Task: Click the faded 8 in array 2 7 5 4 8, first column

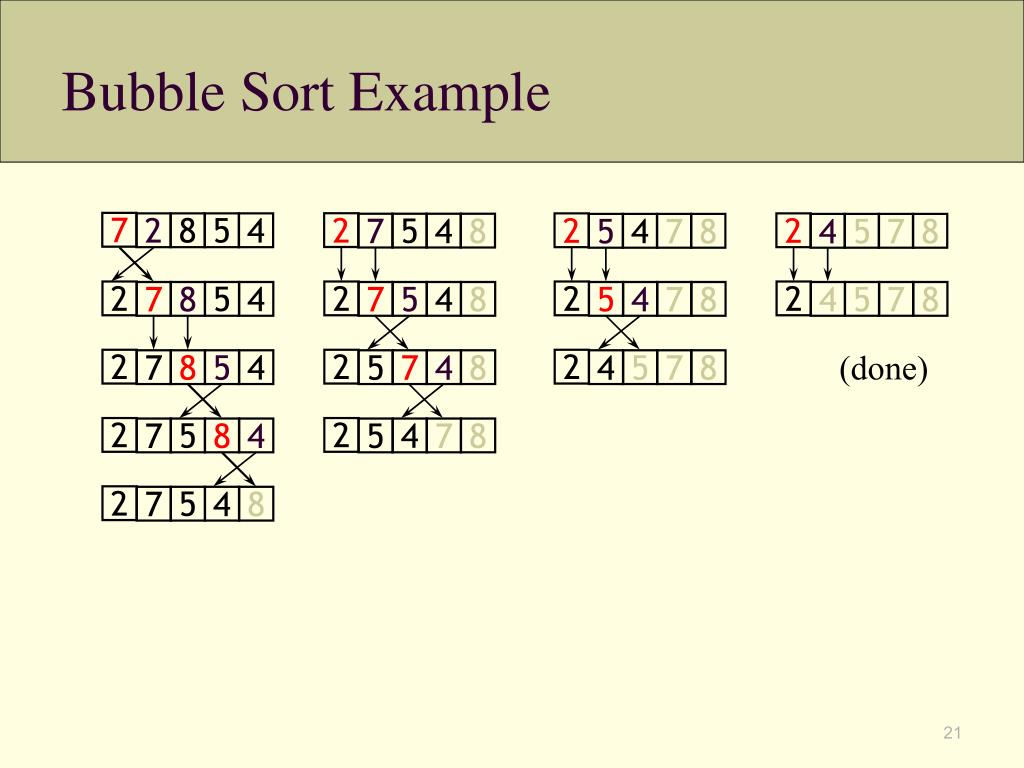Action: (x=256, y=504)
